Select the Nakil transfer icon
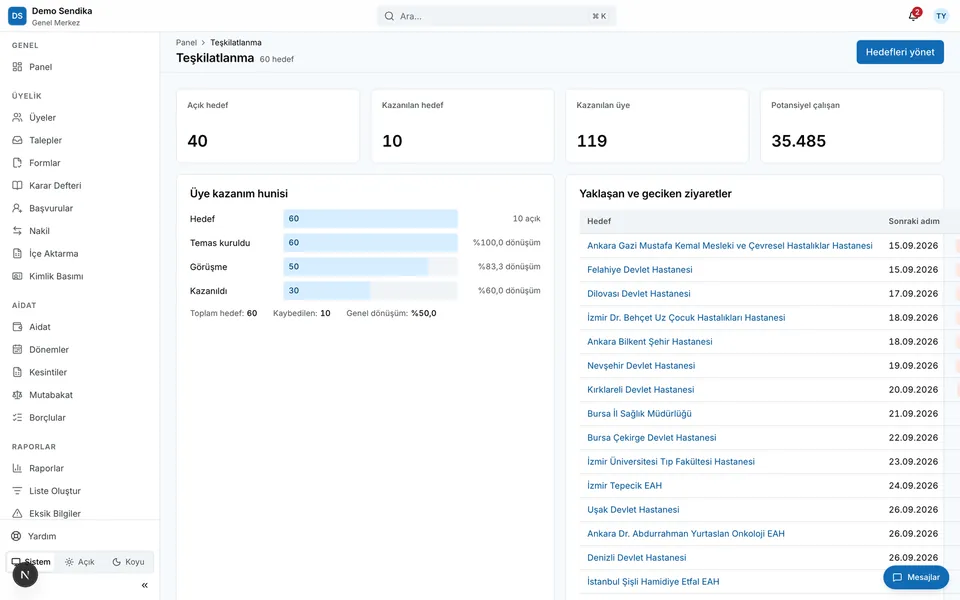This screenshot has height=600, width=960. [17, 230]
